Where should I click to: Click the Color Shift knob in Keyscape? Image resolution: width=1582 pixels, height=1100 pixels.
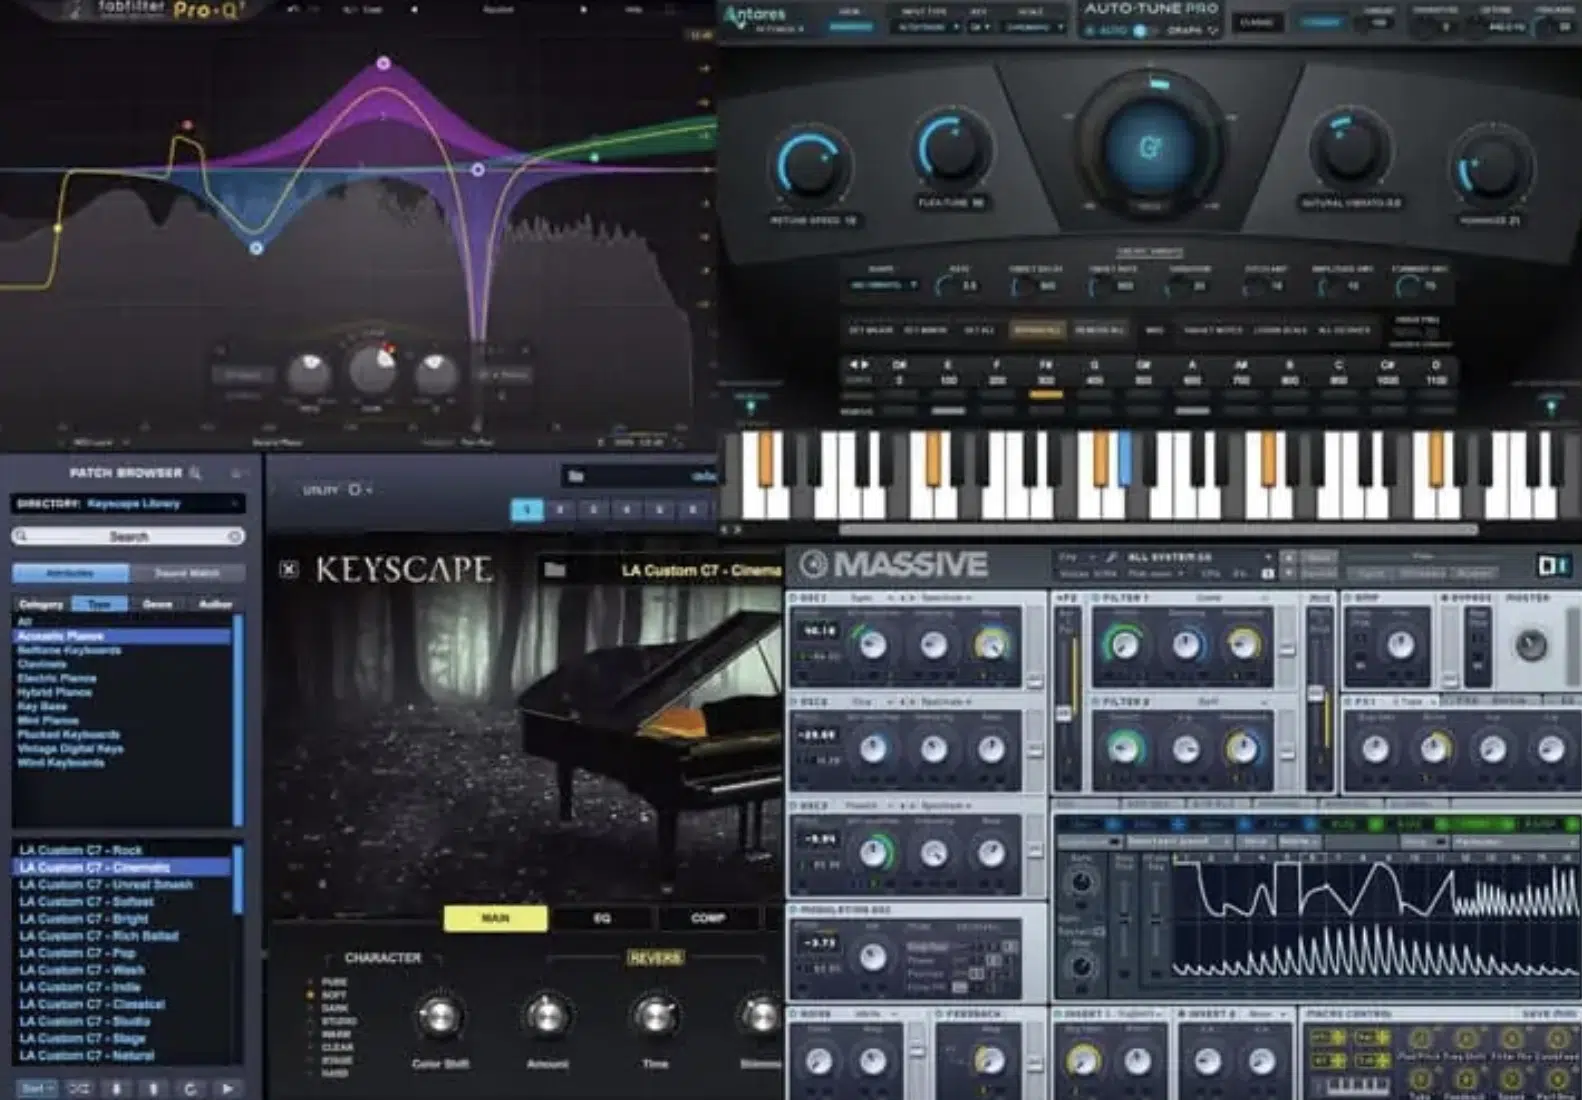(439, 1017)
